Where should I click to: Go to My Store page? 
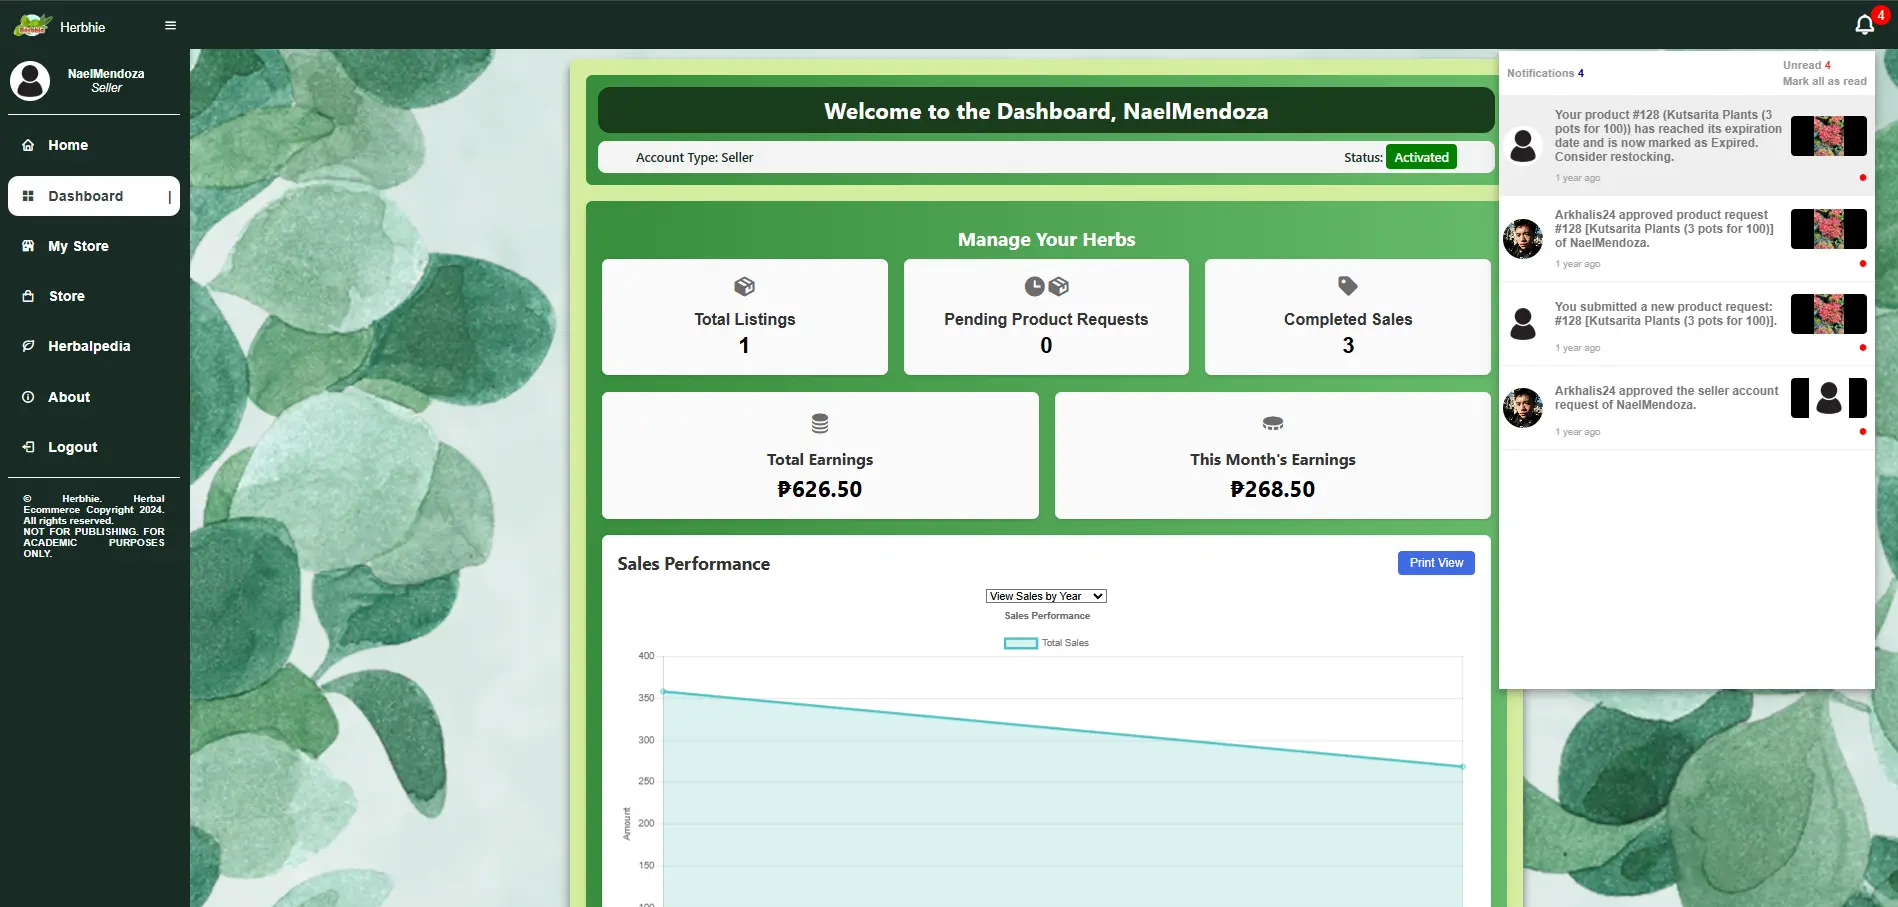(x=94, y=246)
